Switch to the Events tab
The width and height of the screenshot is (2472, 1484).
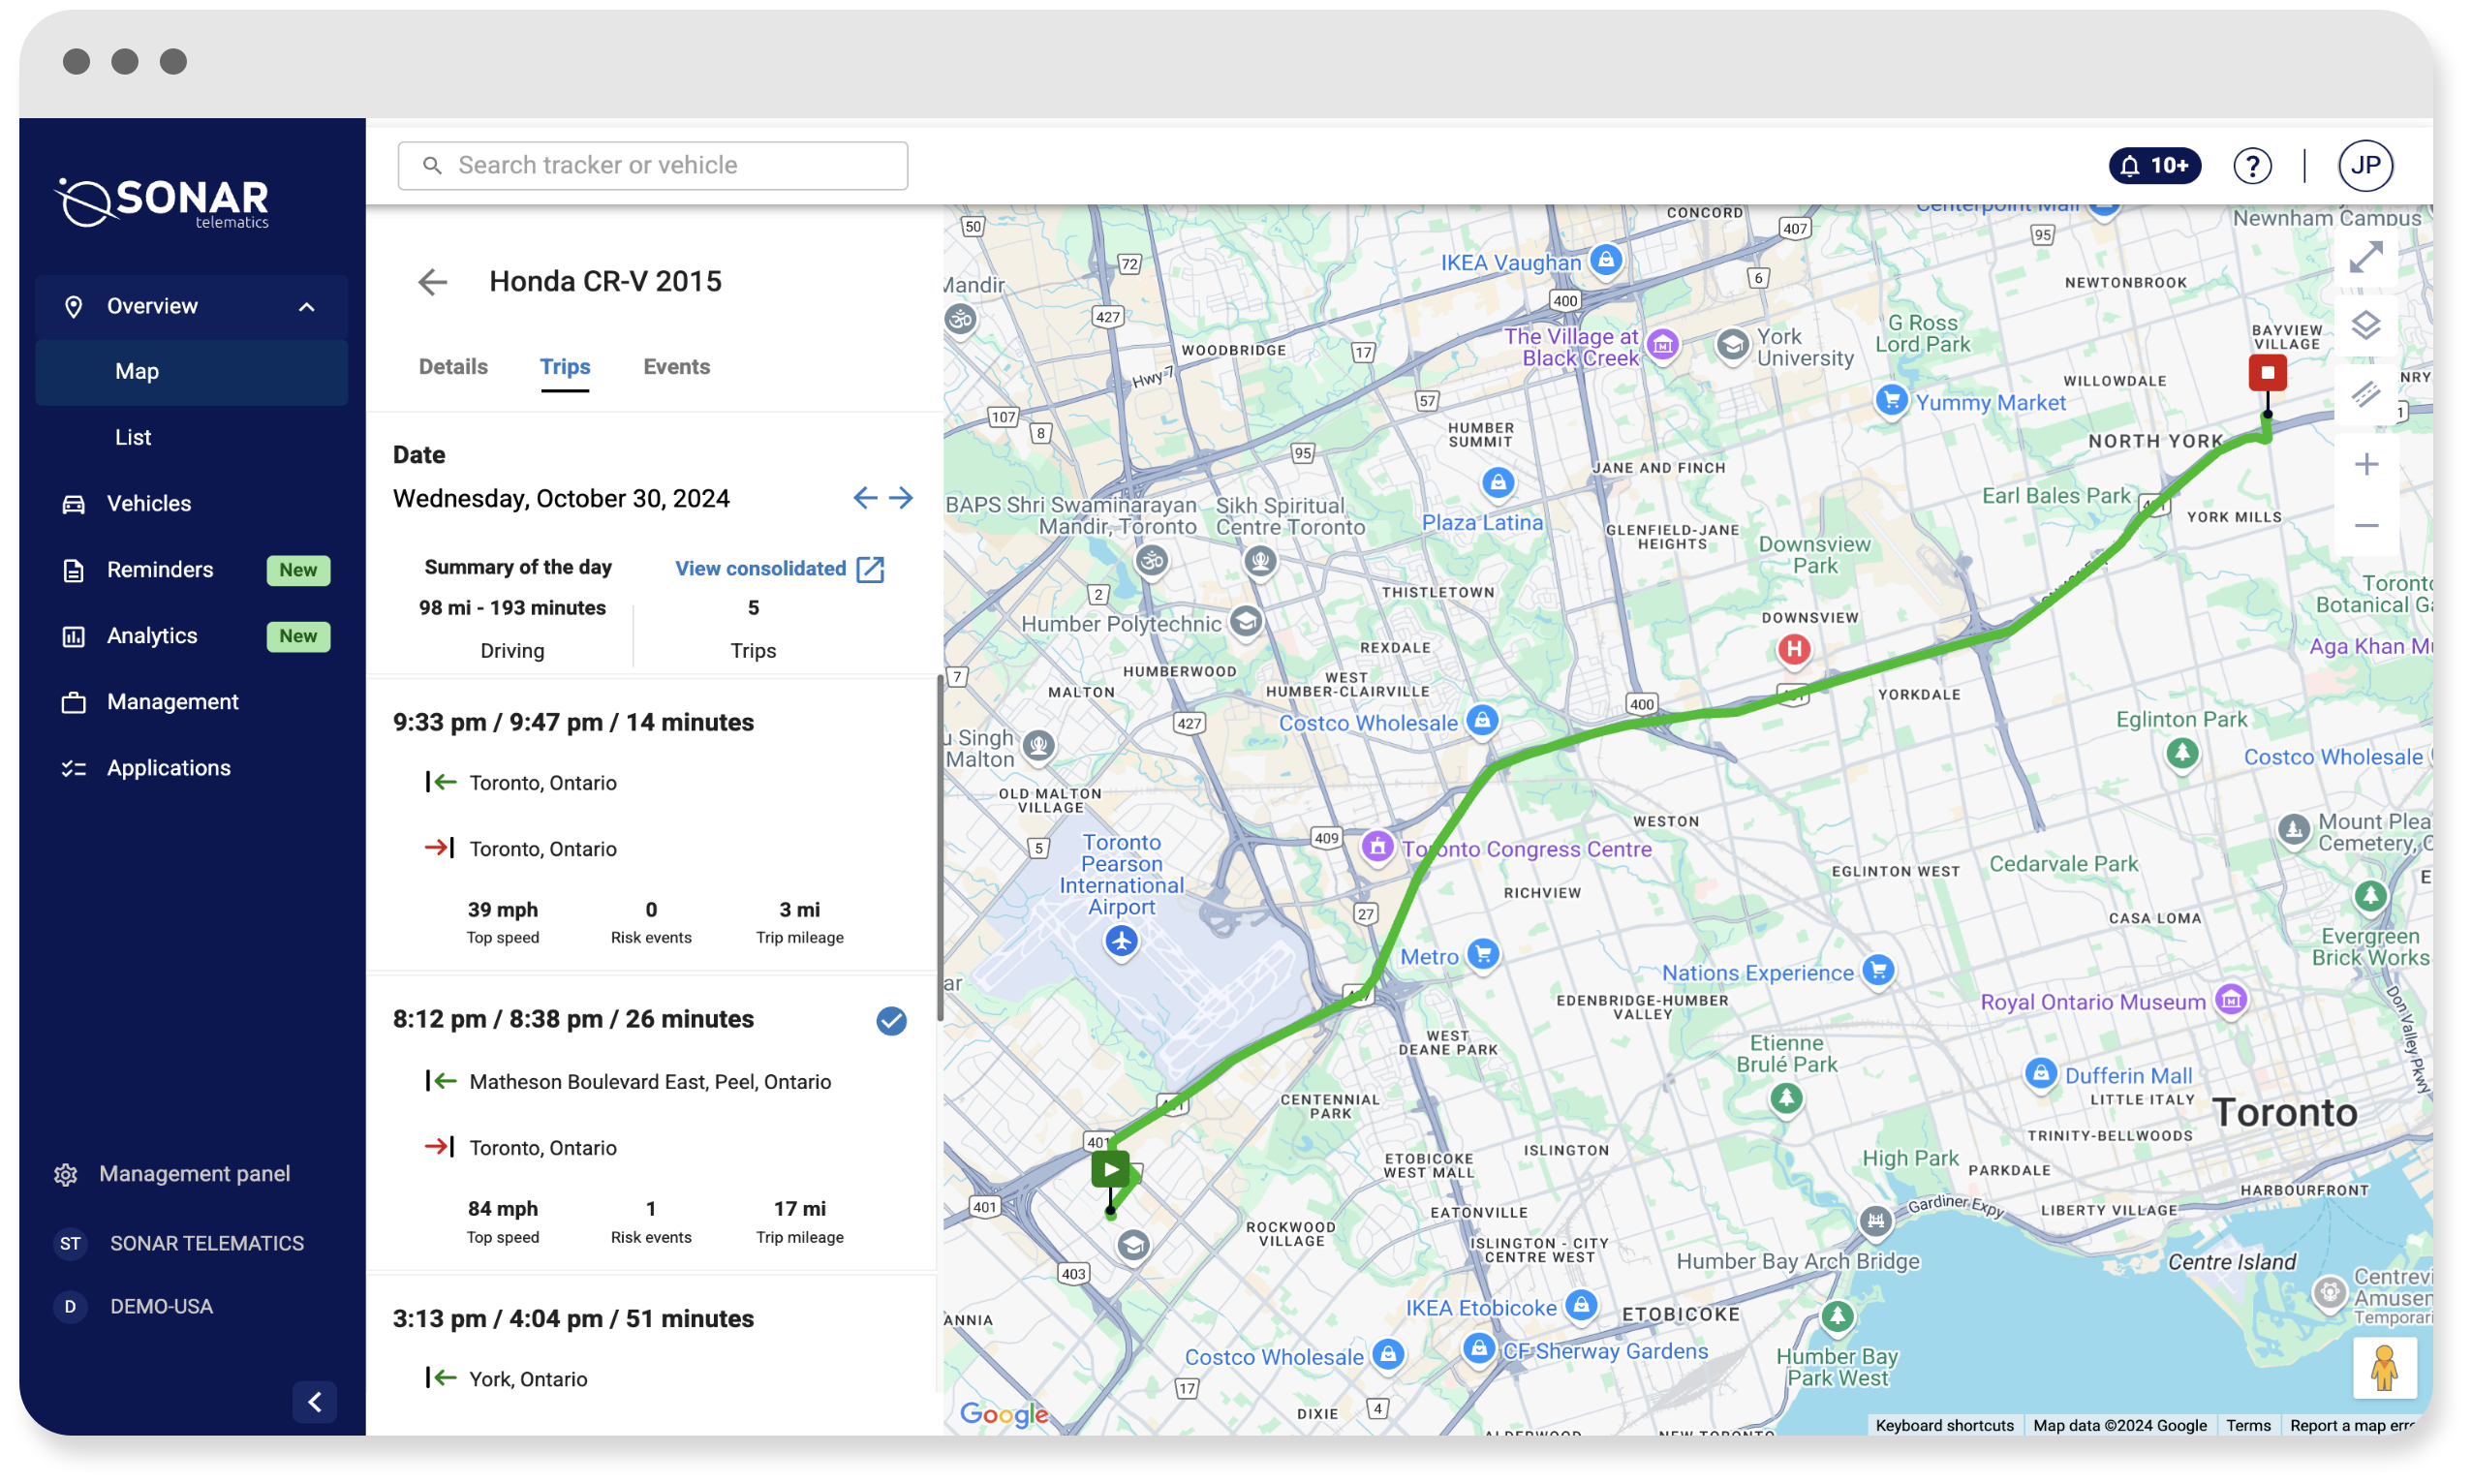coord(676,367)
